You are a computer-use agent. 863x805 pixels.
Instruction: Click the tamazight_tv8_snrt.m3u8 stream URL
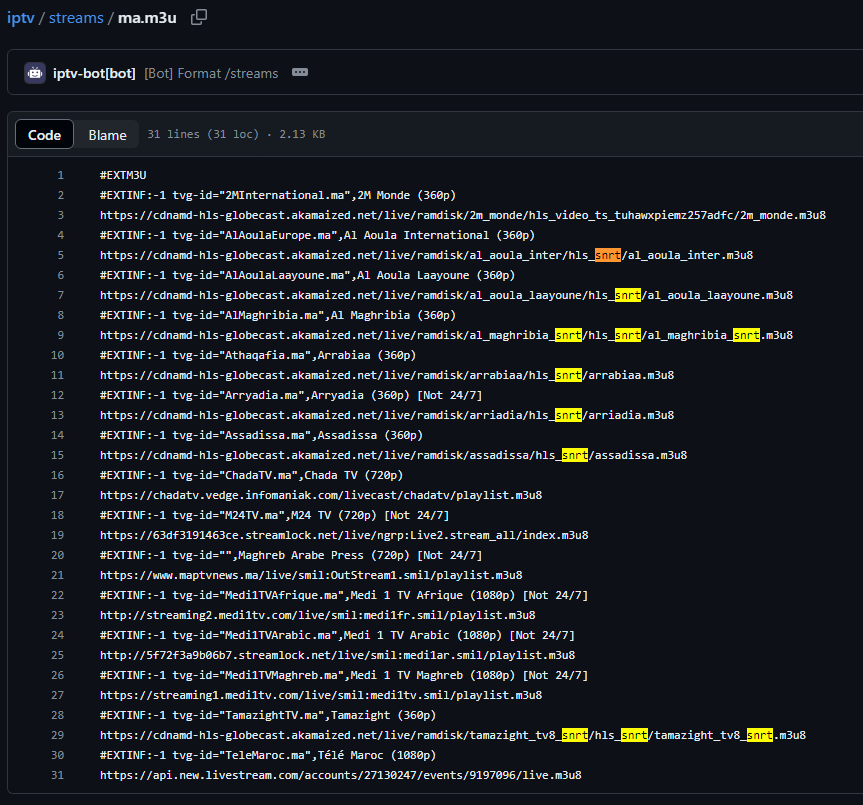point(453,735)
